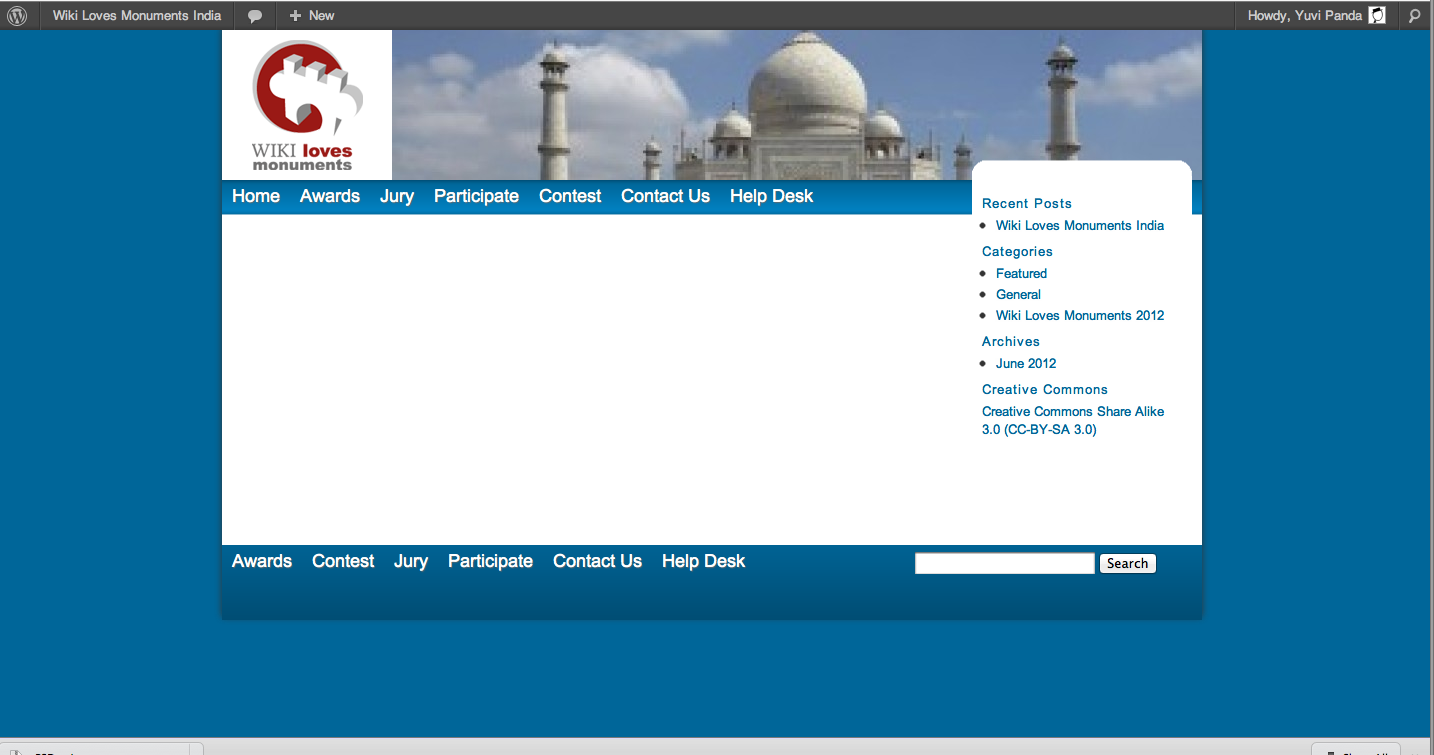Click the Search button in the footer

pyautogui.click(x=1127, y=563)
